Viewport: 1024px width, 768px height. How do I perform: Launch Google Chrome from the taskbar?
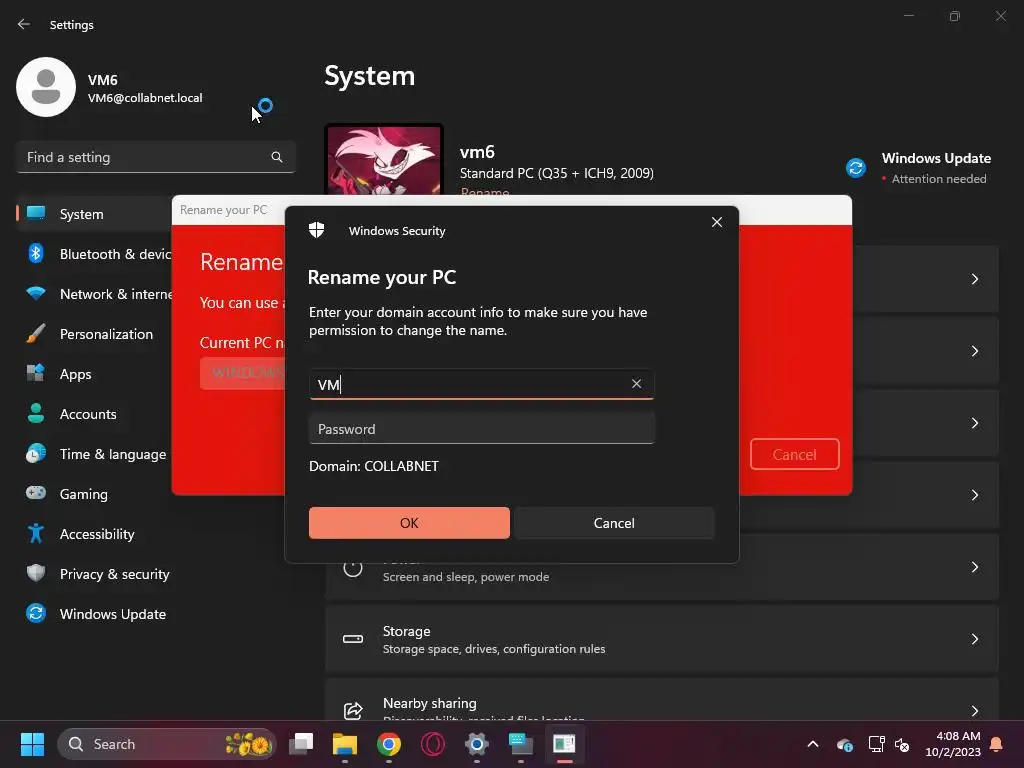[x=389, y=744]
